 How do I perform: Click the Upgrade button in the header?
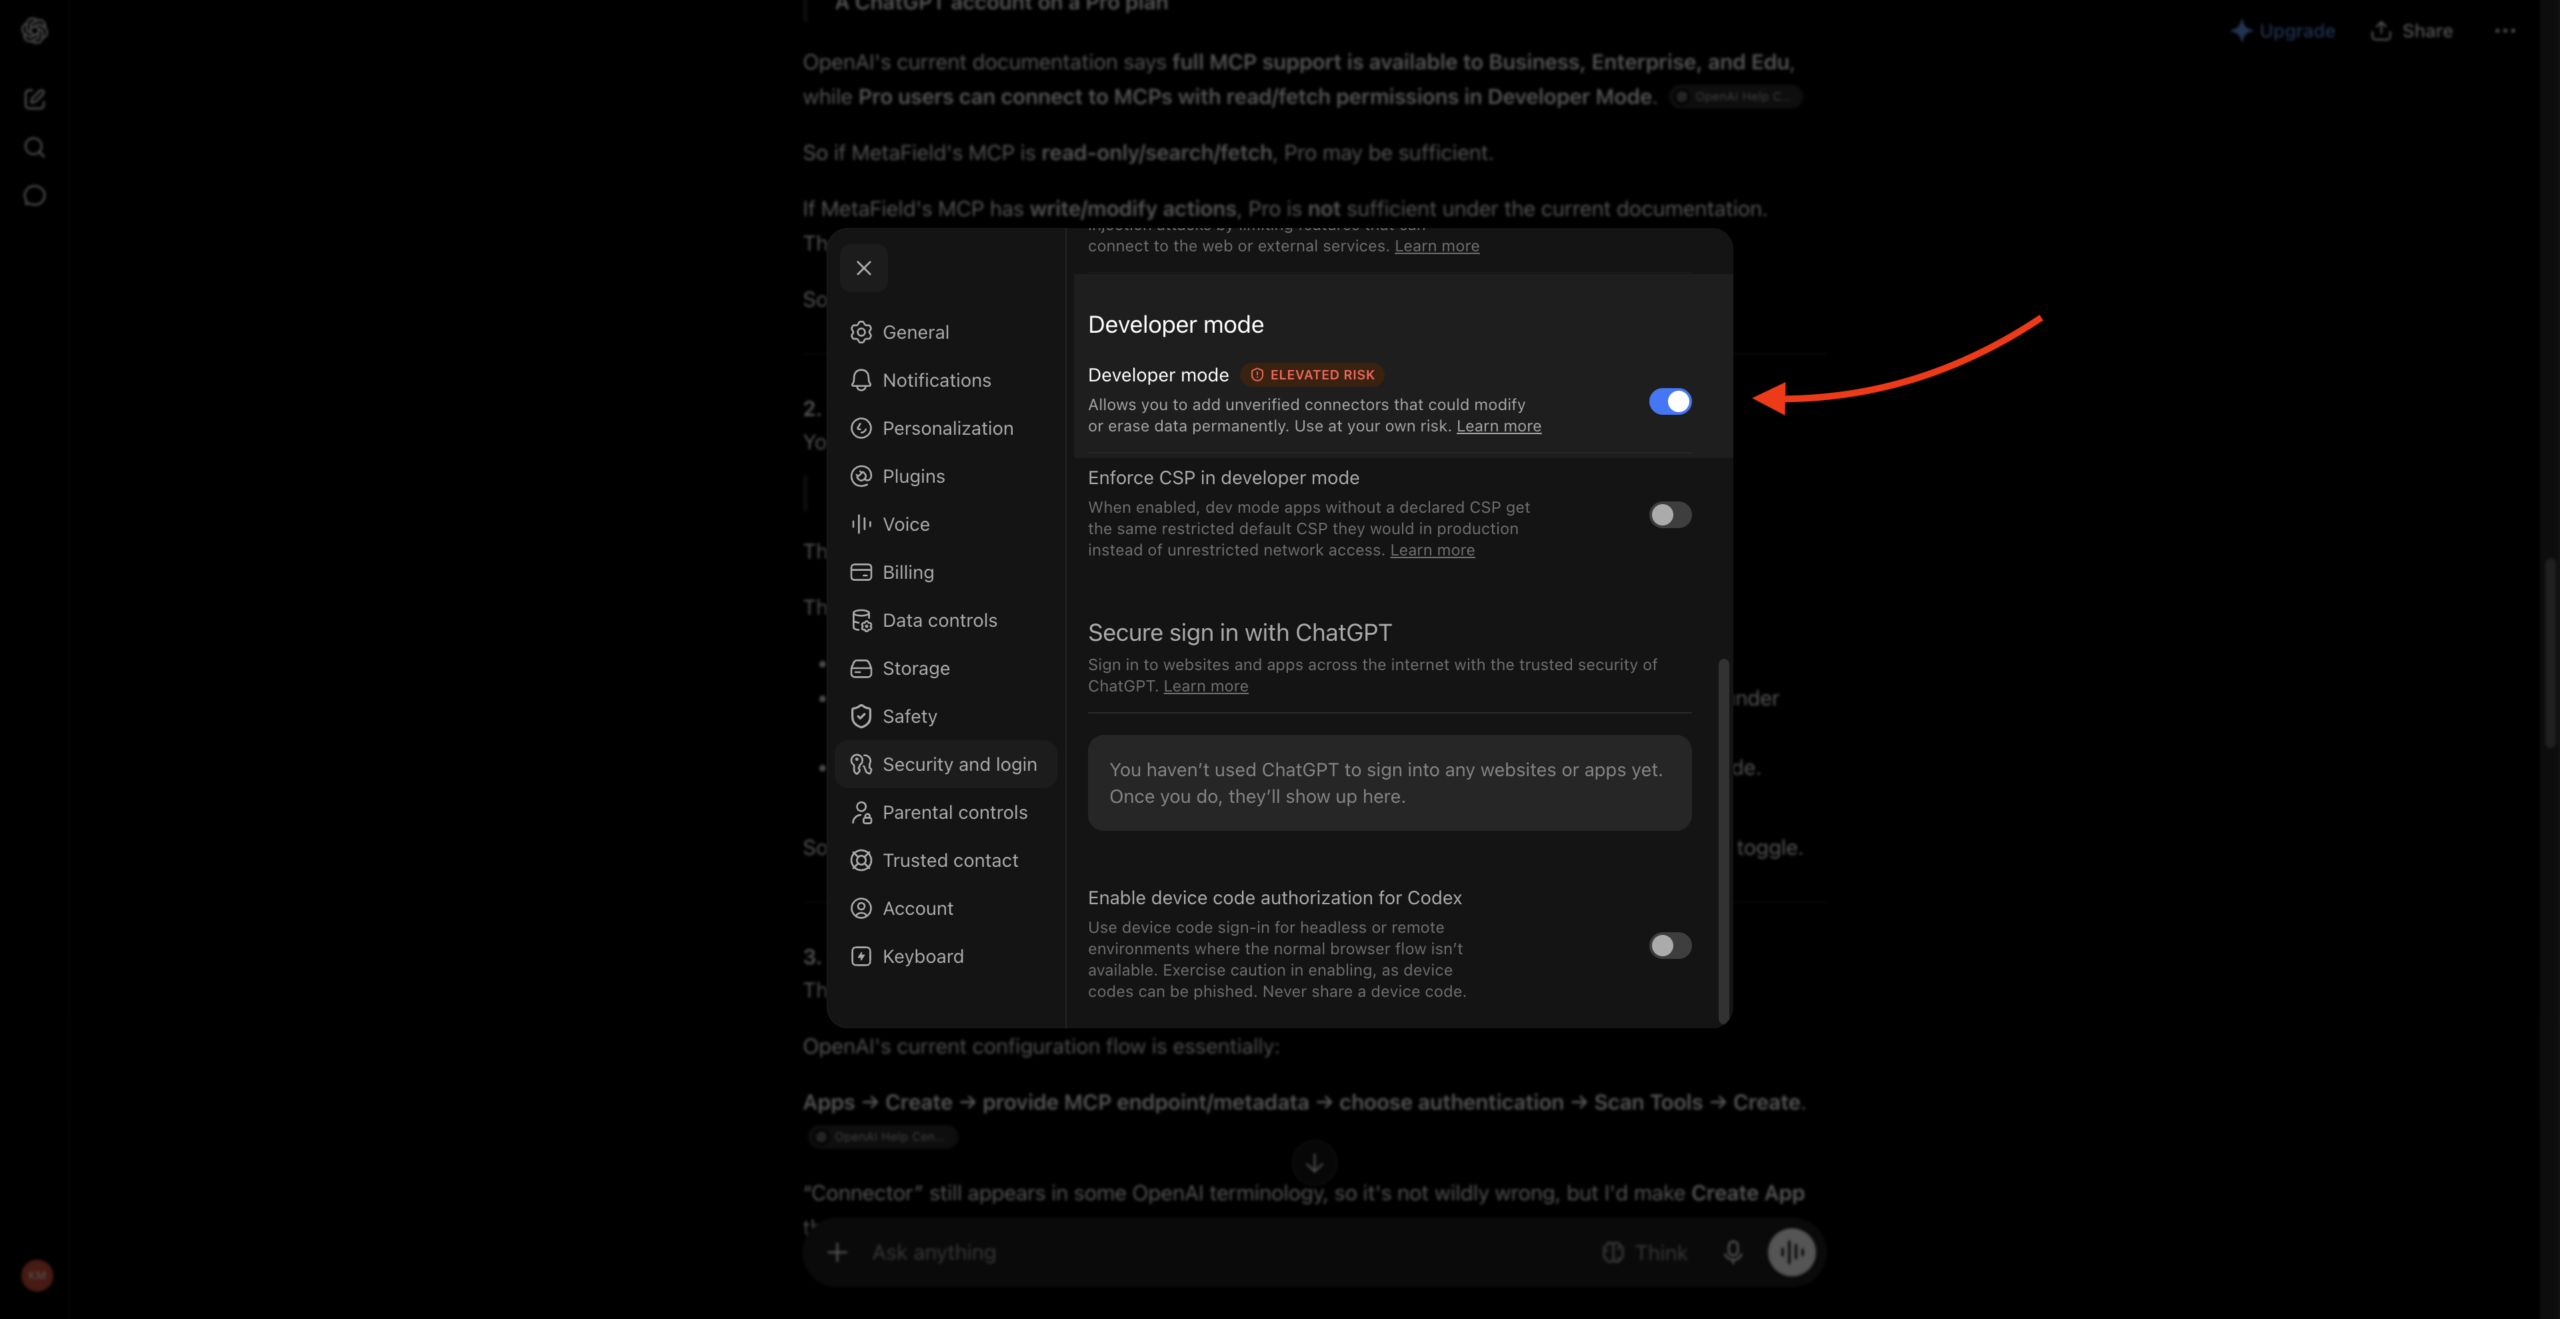pyautogui.click(x=2283, y=31)
